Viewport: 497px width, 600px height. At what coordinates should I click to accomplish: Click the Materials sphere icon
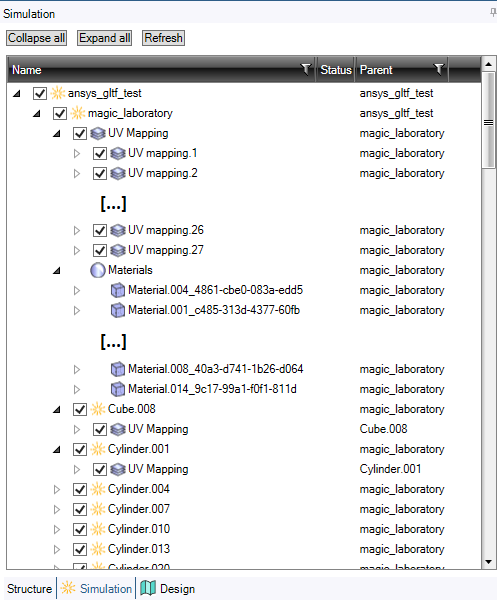98,270
